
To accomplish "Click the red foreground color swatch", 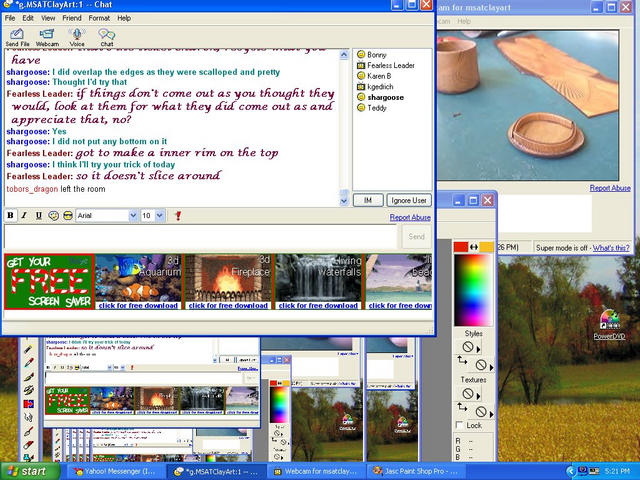I will [x=461, y=247].
